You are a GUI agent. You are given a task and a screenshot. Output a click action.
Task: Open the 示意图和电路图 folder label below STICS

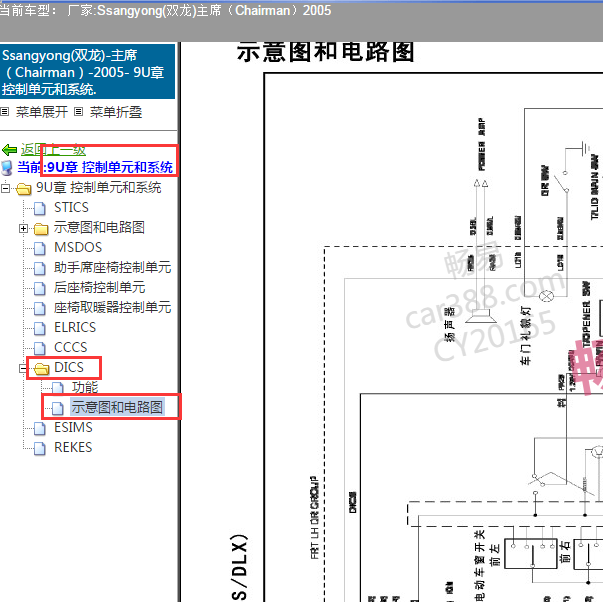tap(99, 227)
